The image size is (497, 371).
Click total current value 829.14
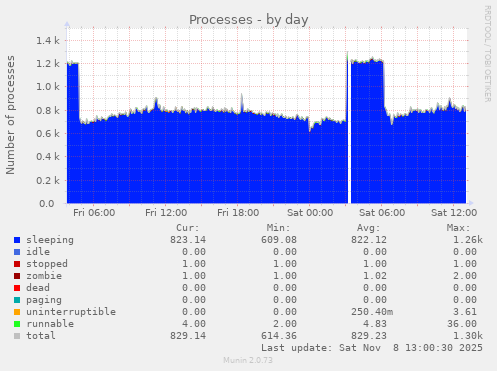[x=188, y=336]
